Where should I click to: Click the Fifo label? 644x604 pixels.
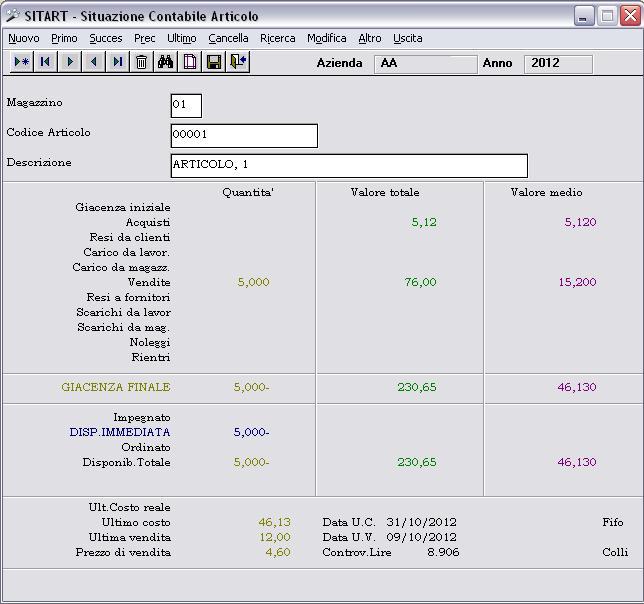(x=613, y=522)
